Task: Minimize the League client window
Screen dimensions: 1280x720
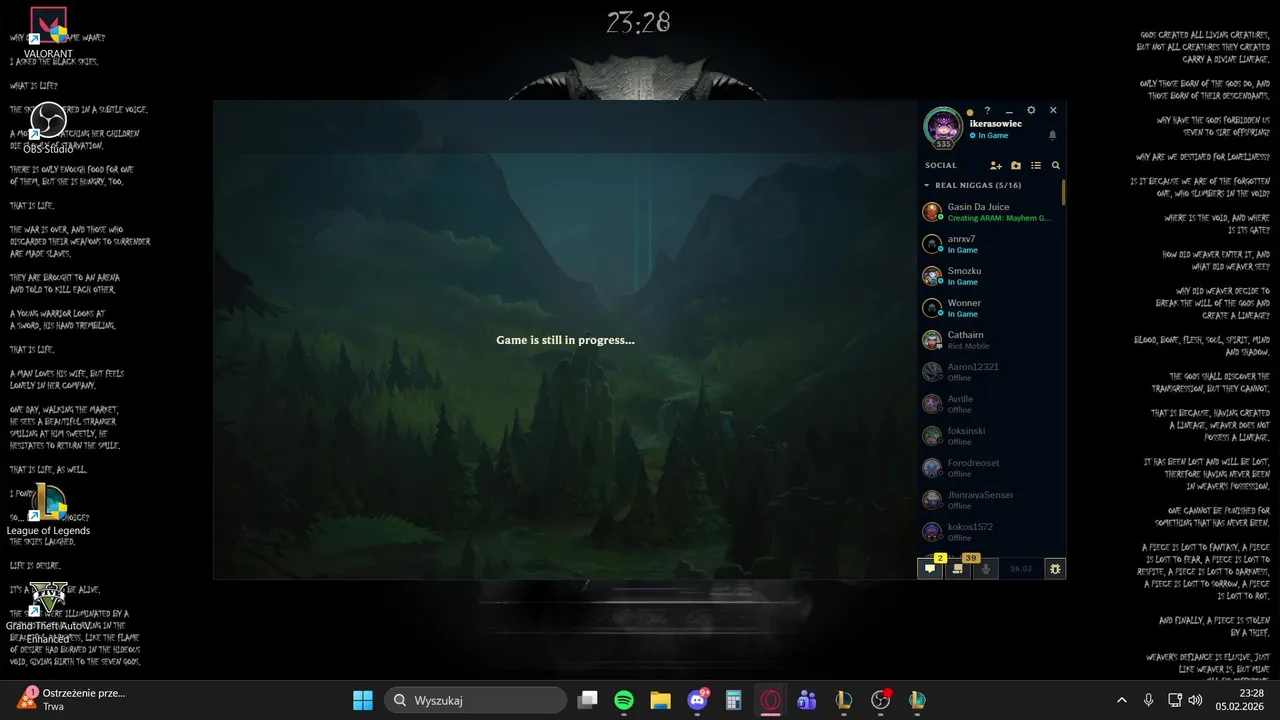Action: [1009, 111]
